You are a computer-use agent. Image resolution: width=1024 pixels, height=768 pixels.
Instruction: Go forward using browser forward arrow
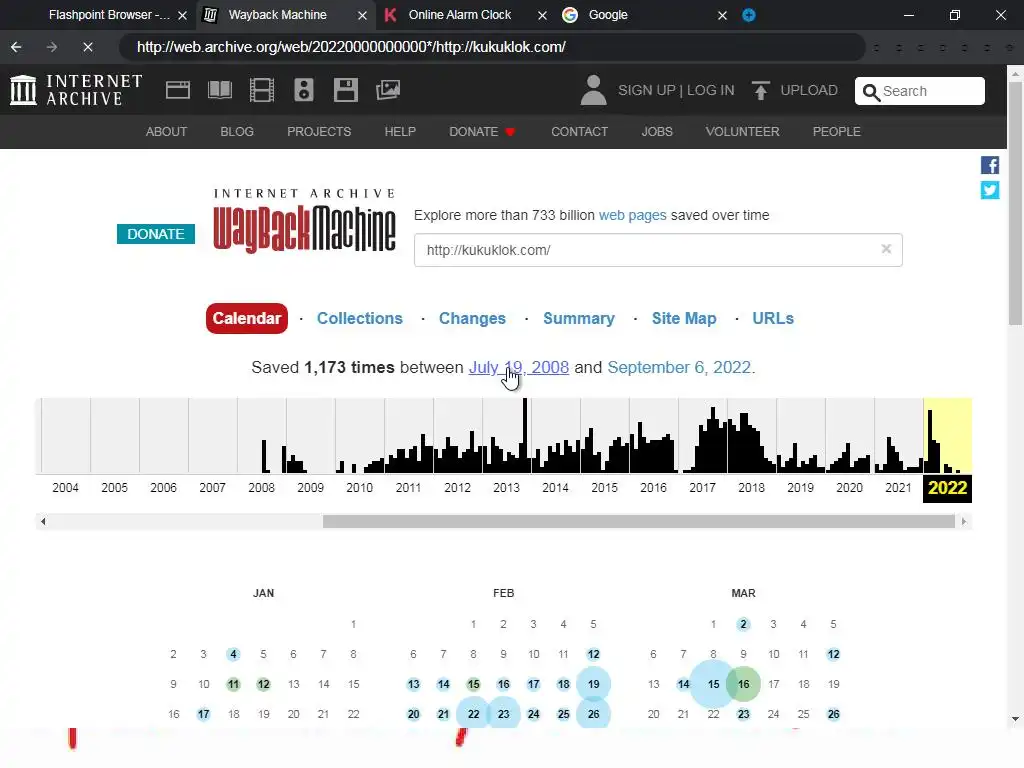click(x=52, y=47)
